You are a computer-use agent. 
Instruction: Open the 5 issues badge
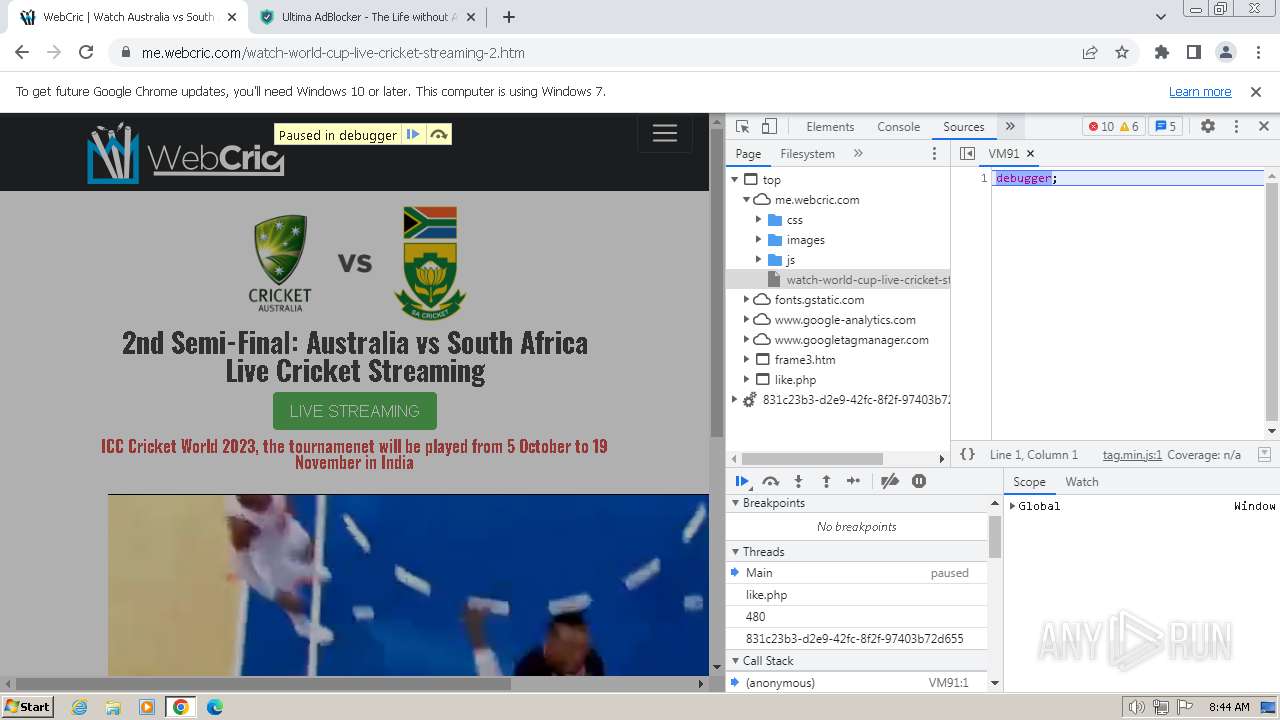coord(1165,127)
